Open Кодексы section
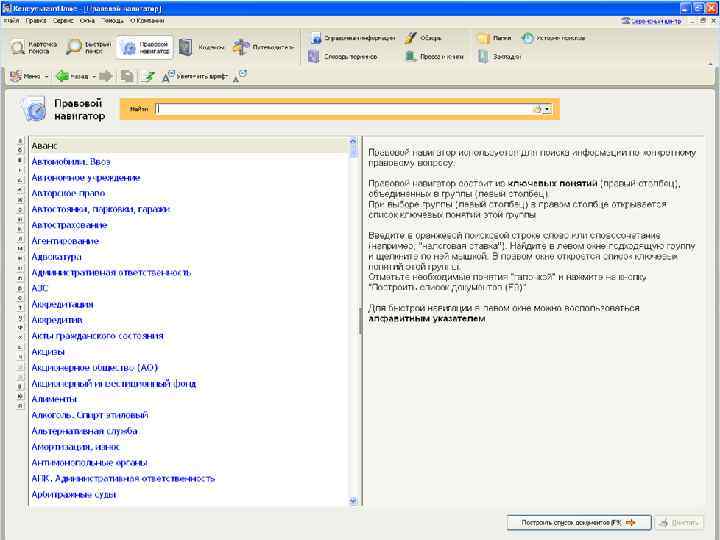720x540 pixels. click(x=201, y=47)
